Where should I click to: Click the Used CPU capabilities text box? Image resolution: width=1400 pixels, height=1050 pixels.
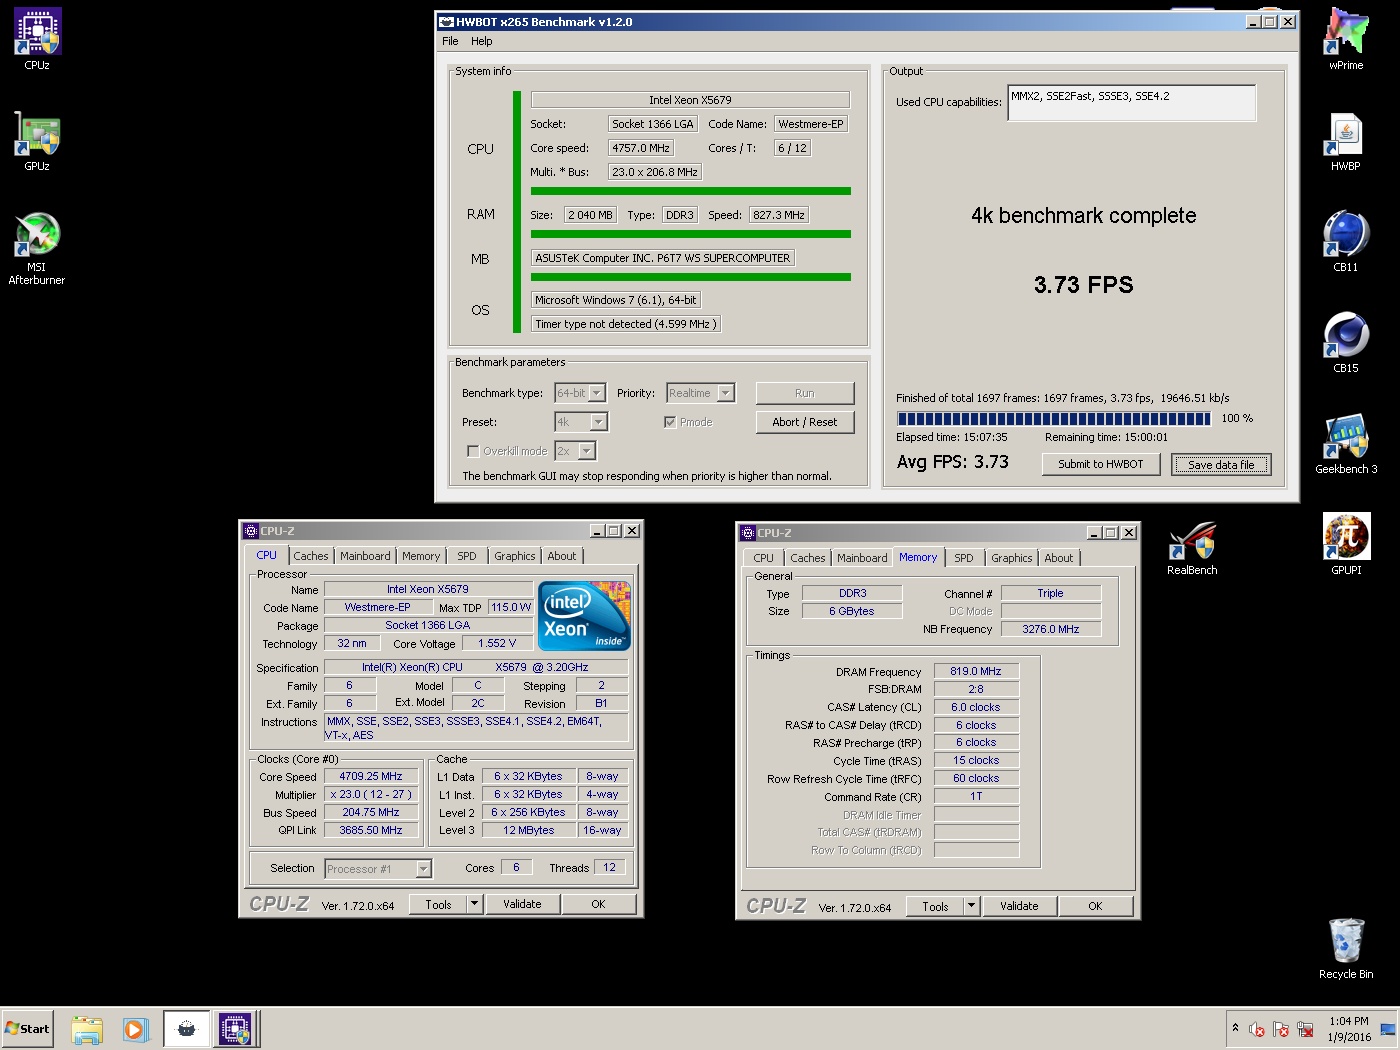pos(1132,103)
